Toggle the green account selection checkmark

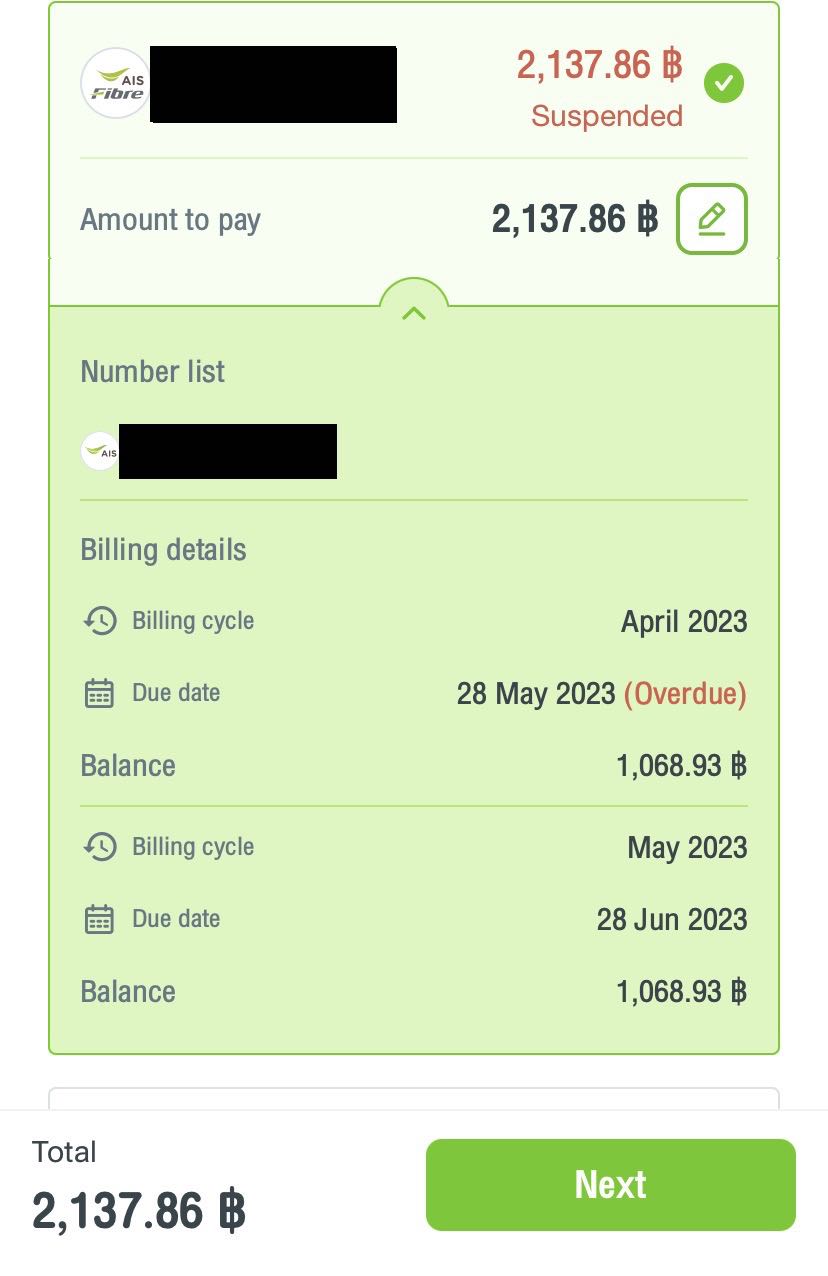point(723,84)
